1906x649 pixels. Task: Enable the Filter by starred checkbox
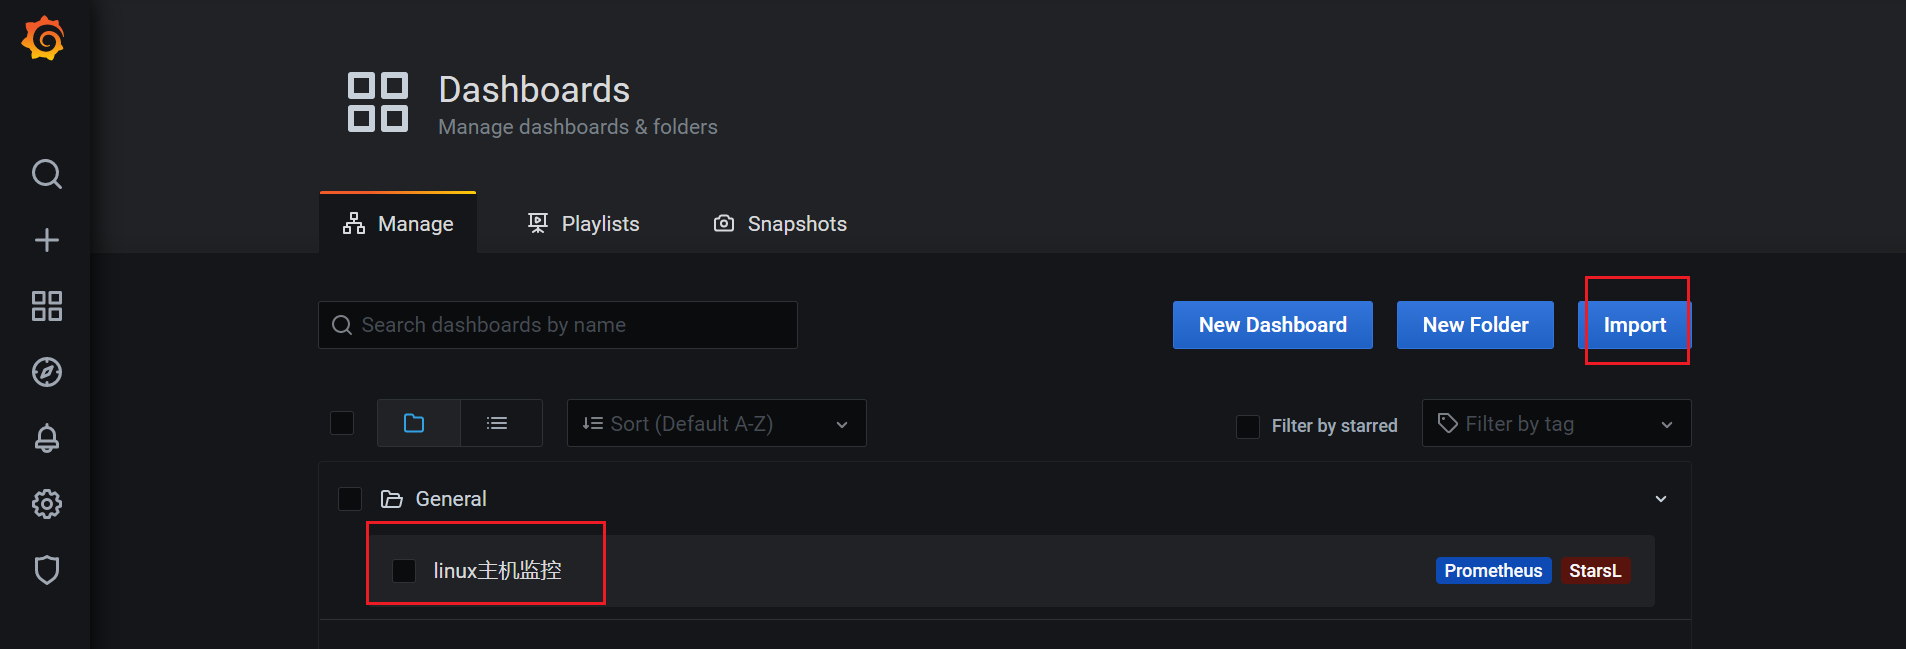[1248, 426]
